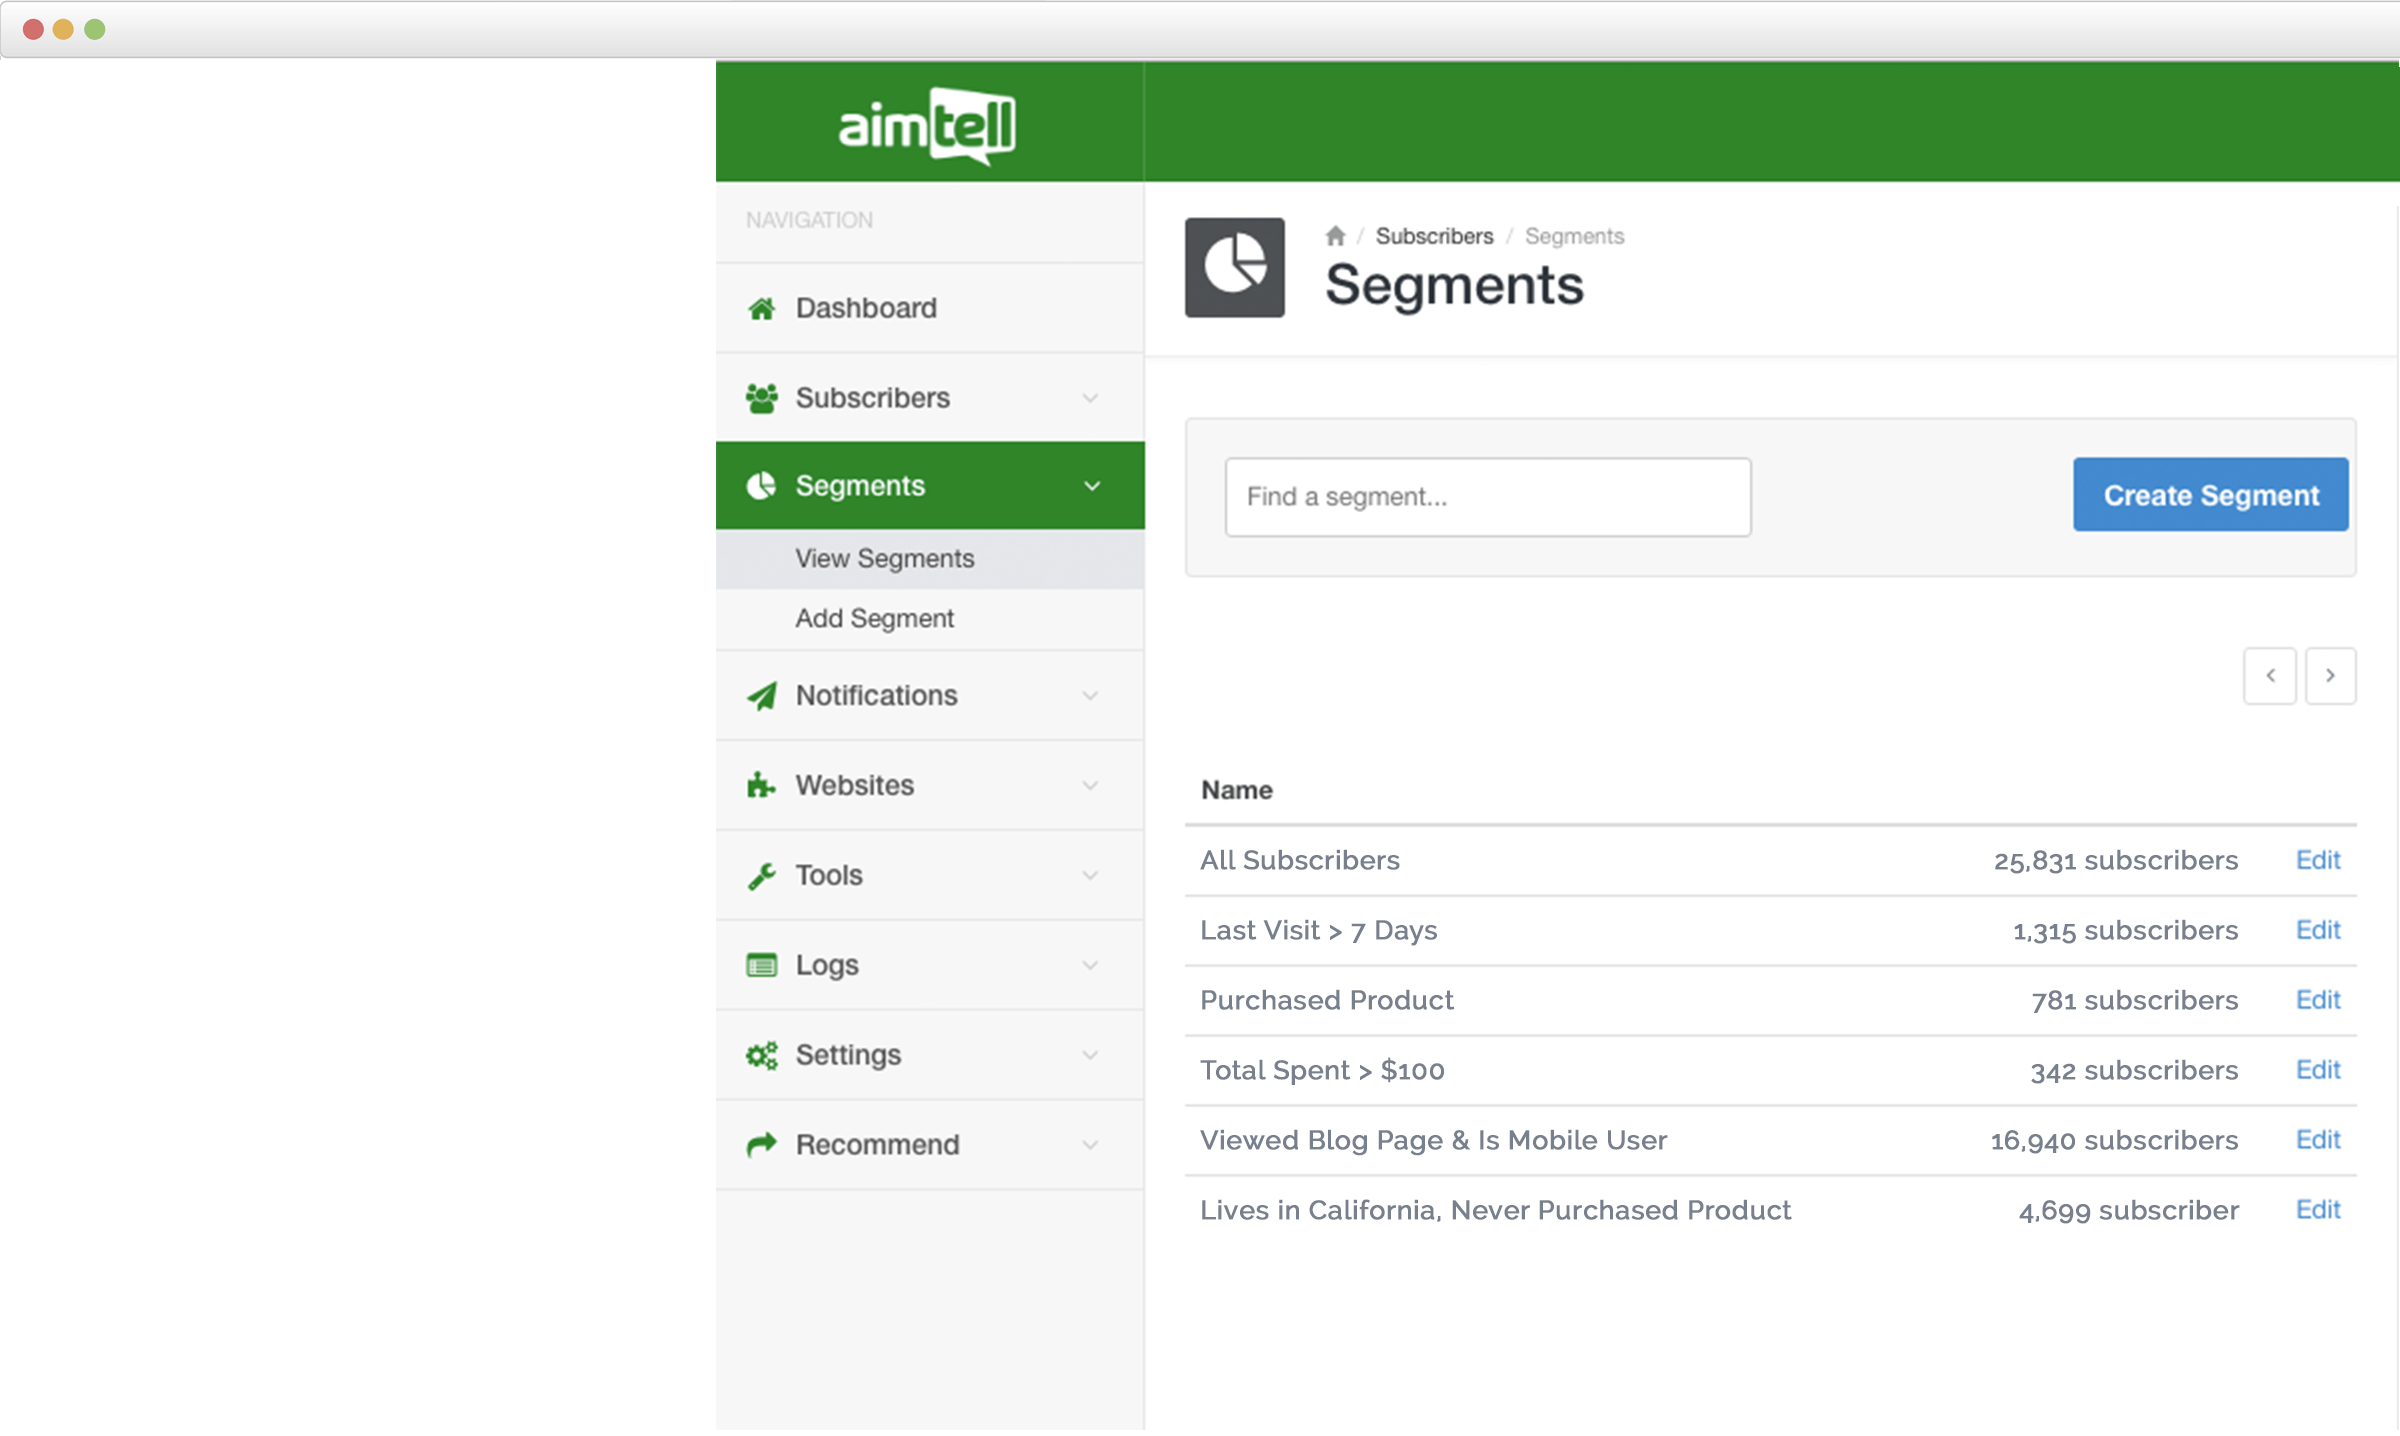Click the Segments pie chart icon in sidebar
The height and width of the screenshot is (1436, 2400).
762,486
